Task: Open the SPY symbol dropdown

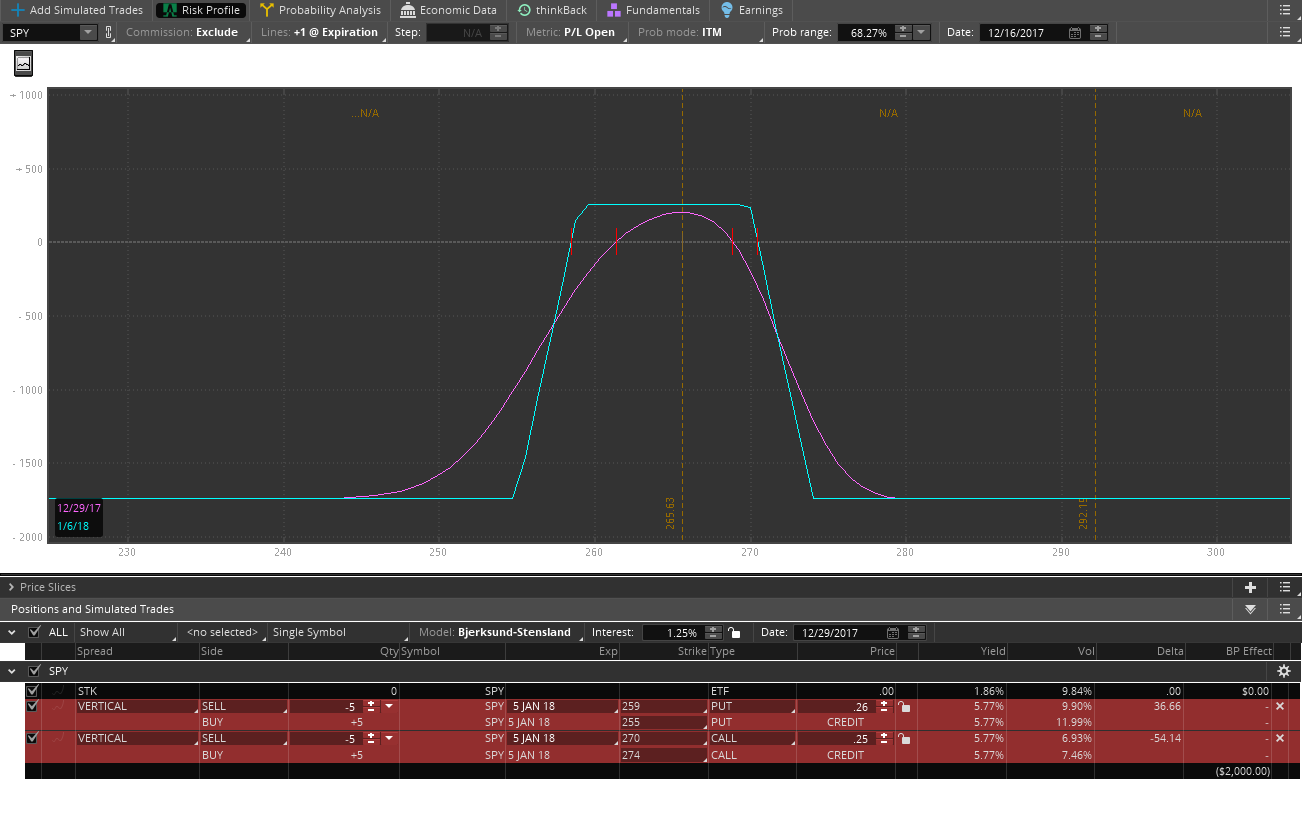Action: coord(87,32)
